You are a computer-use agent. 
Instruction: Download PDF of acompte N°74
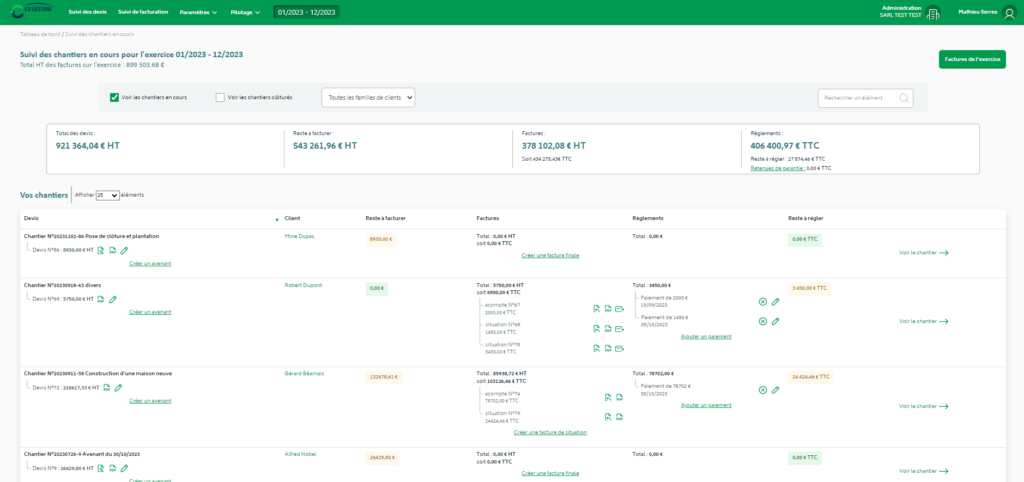(x=619, y=397)
